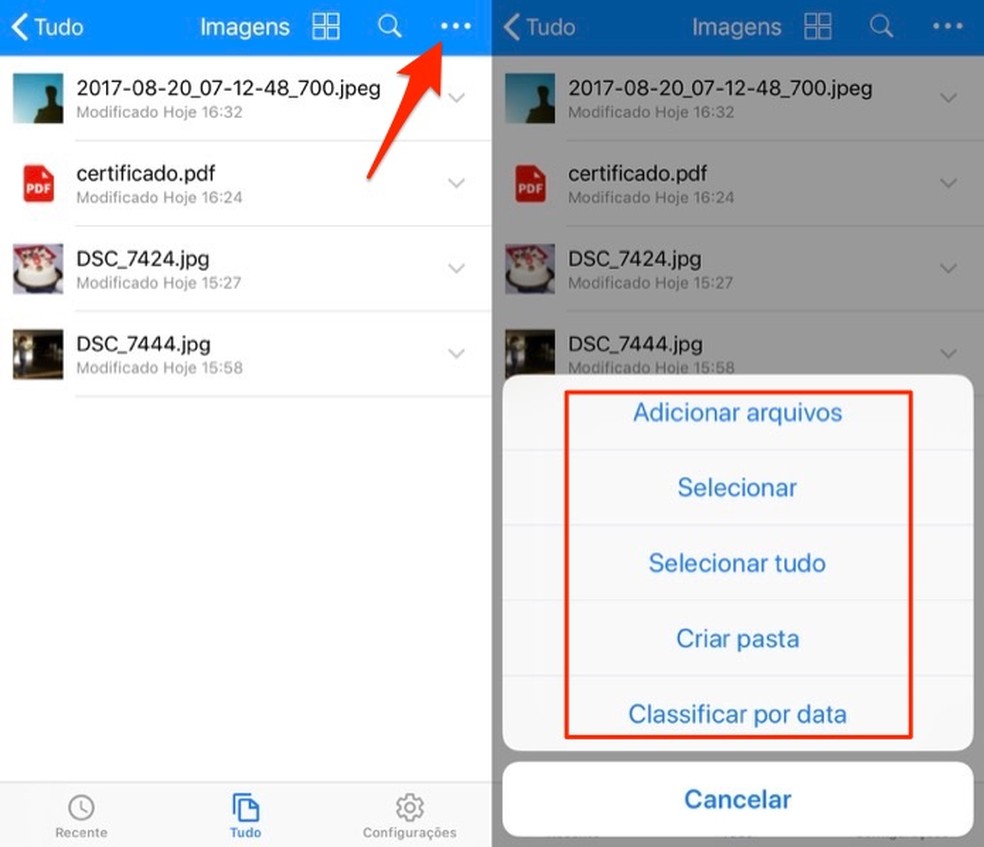The width and height of the screenshot is (984, 847).
Task: Go back using the left screen's Tudo chevron
Action: (46, 27)
